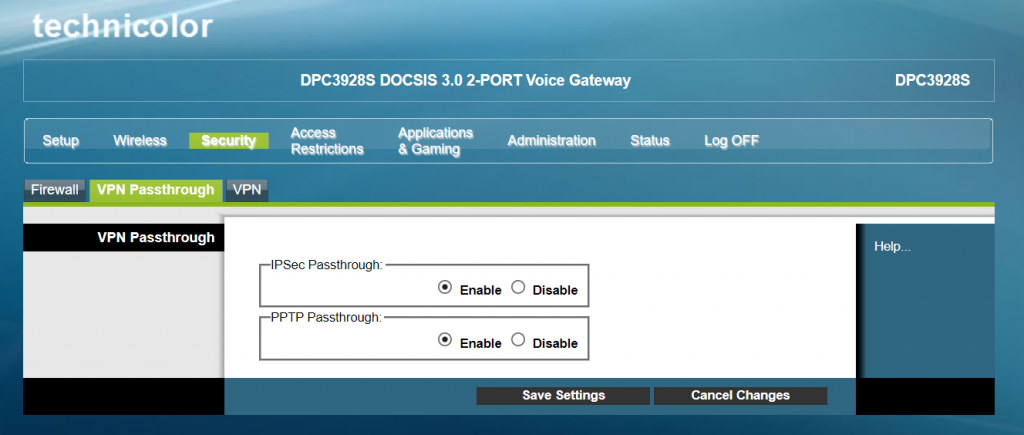Image resolution: width=1024 pixels, height=435 pixels.
Task: Enable IPSec Passthrough radio button
Action: tap(445, 287)
